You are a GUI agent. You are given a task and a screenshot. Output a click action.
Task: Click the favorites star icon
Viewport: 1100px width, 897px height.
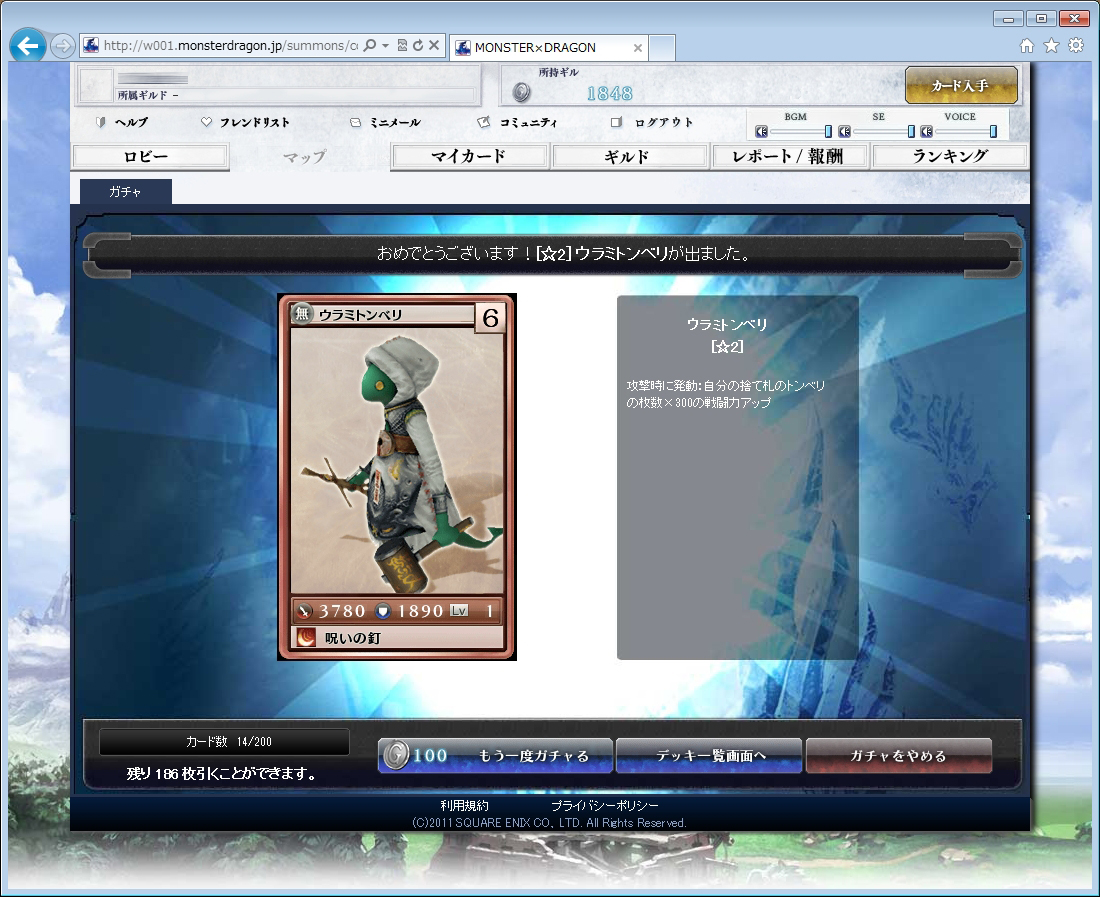(x=1051, y=46)
